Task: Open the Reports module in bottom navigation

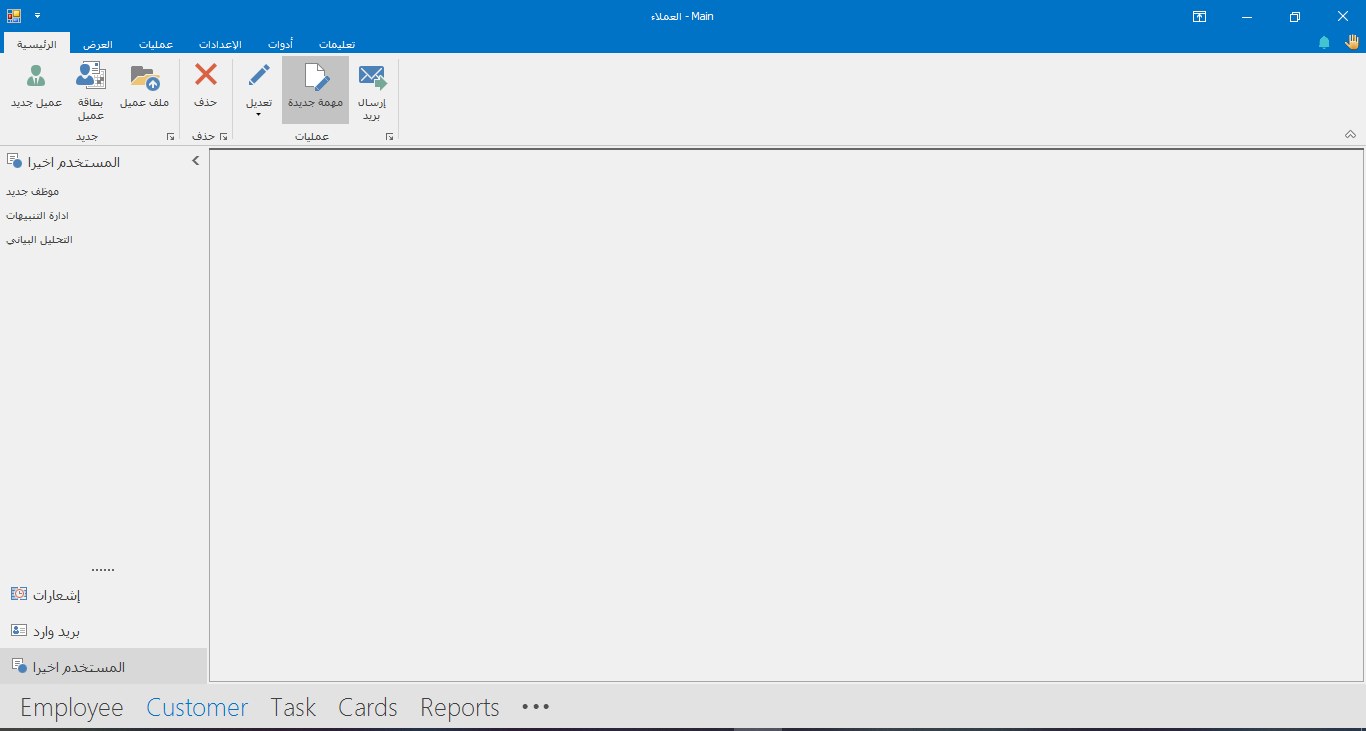Action: click(x=459, y=708)
